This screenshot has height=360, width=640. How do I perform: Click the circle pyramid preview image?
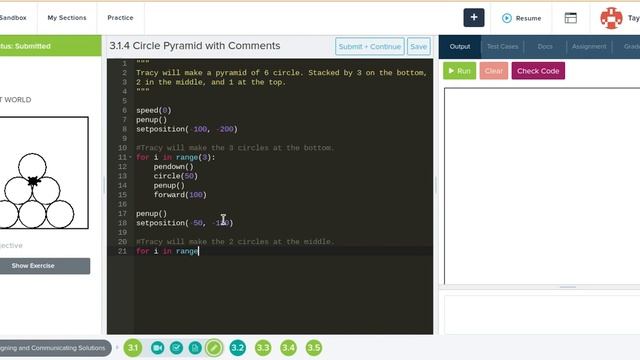click(44, 173)
